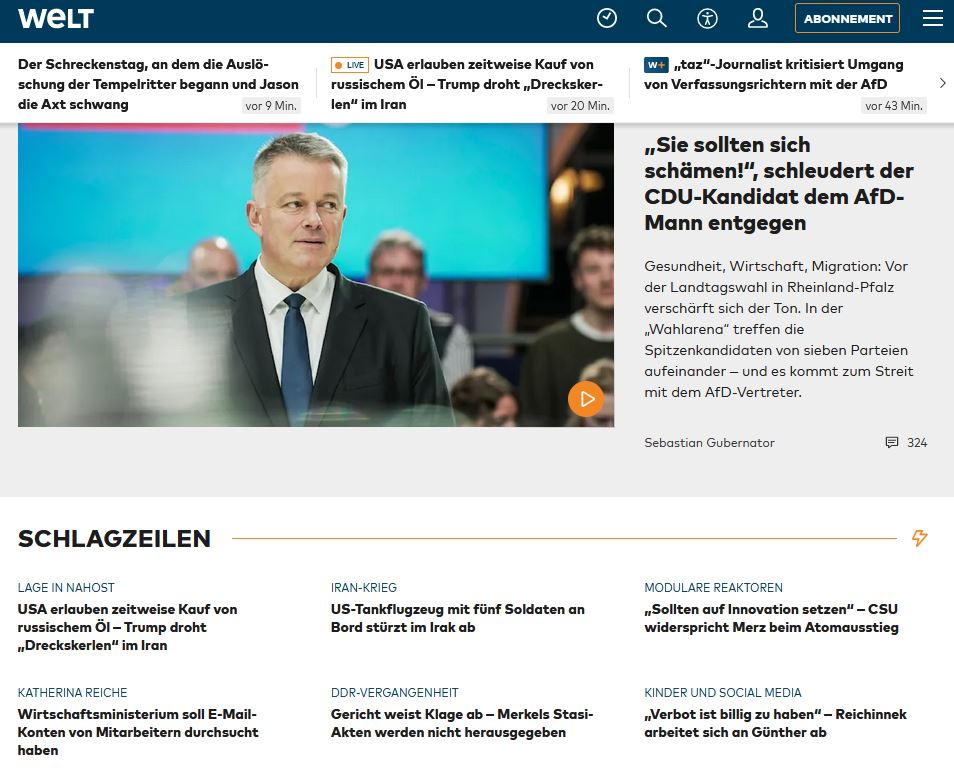
Task: Open the headline "Sie sollten sich schämen!"
Action: [x=778, y=184]
